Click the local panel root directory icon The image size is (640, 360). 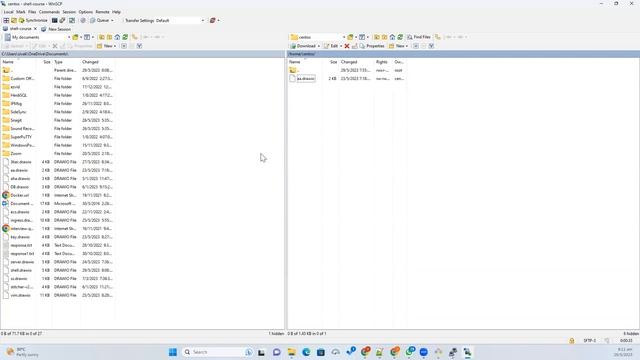[109, 37]
